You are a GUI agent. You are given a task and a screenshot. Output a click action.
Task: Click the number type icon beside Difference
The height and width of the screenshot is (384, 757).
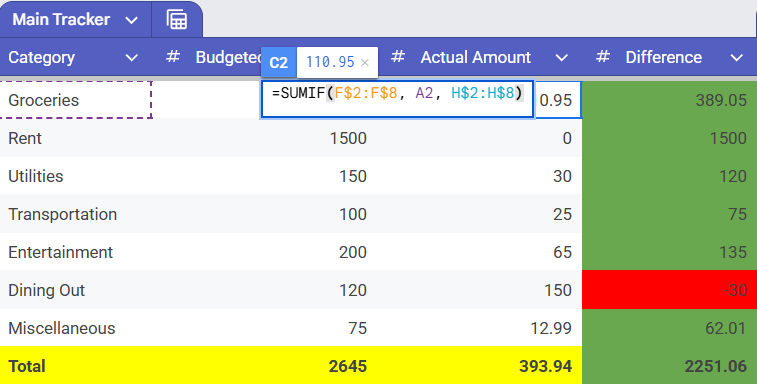[603, 57]
